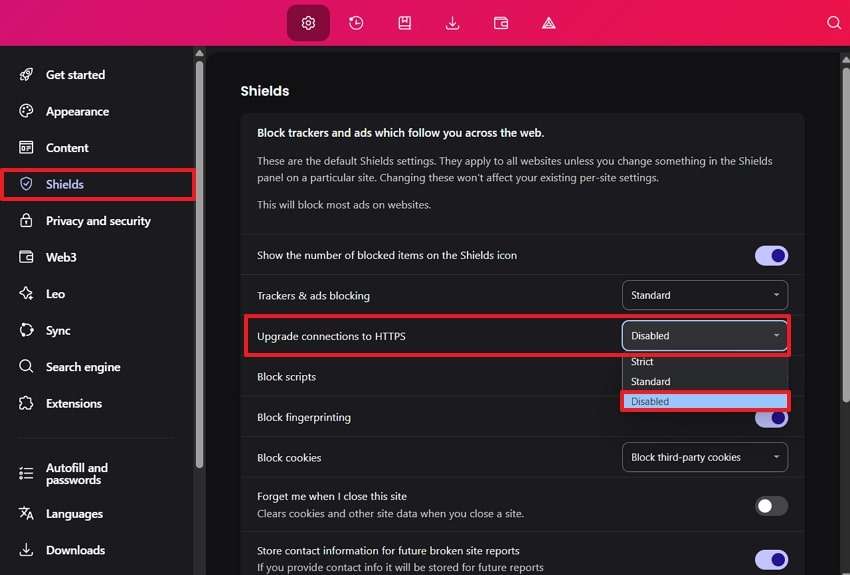Click the Sync circular arrows icon
850x575 pixels.
[x=26, y=330]
